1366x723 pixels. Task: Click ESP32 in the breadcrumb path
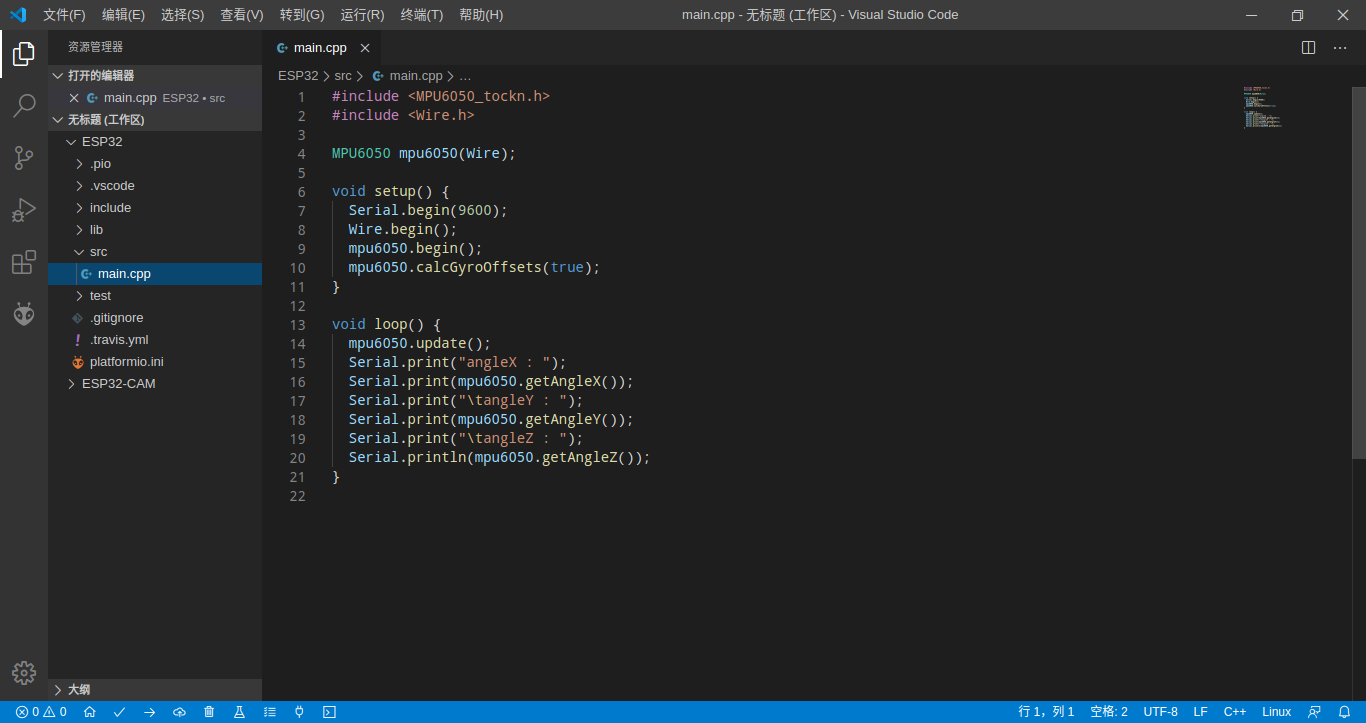click(x=298, y=76)
